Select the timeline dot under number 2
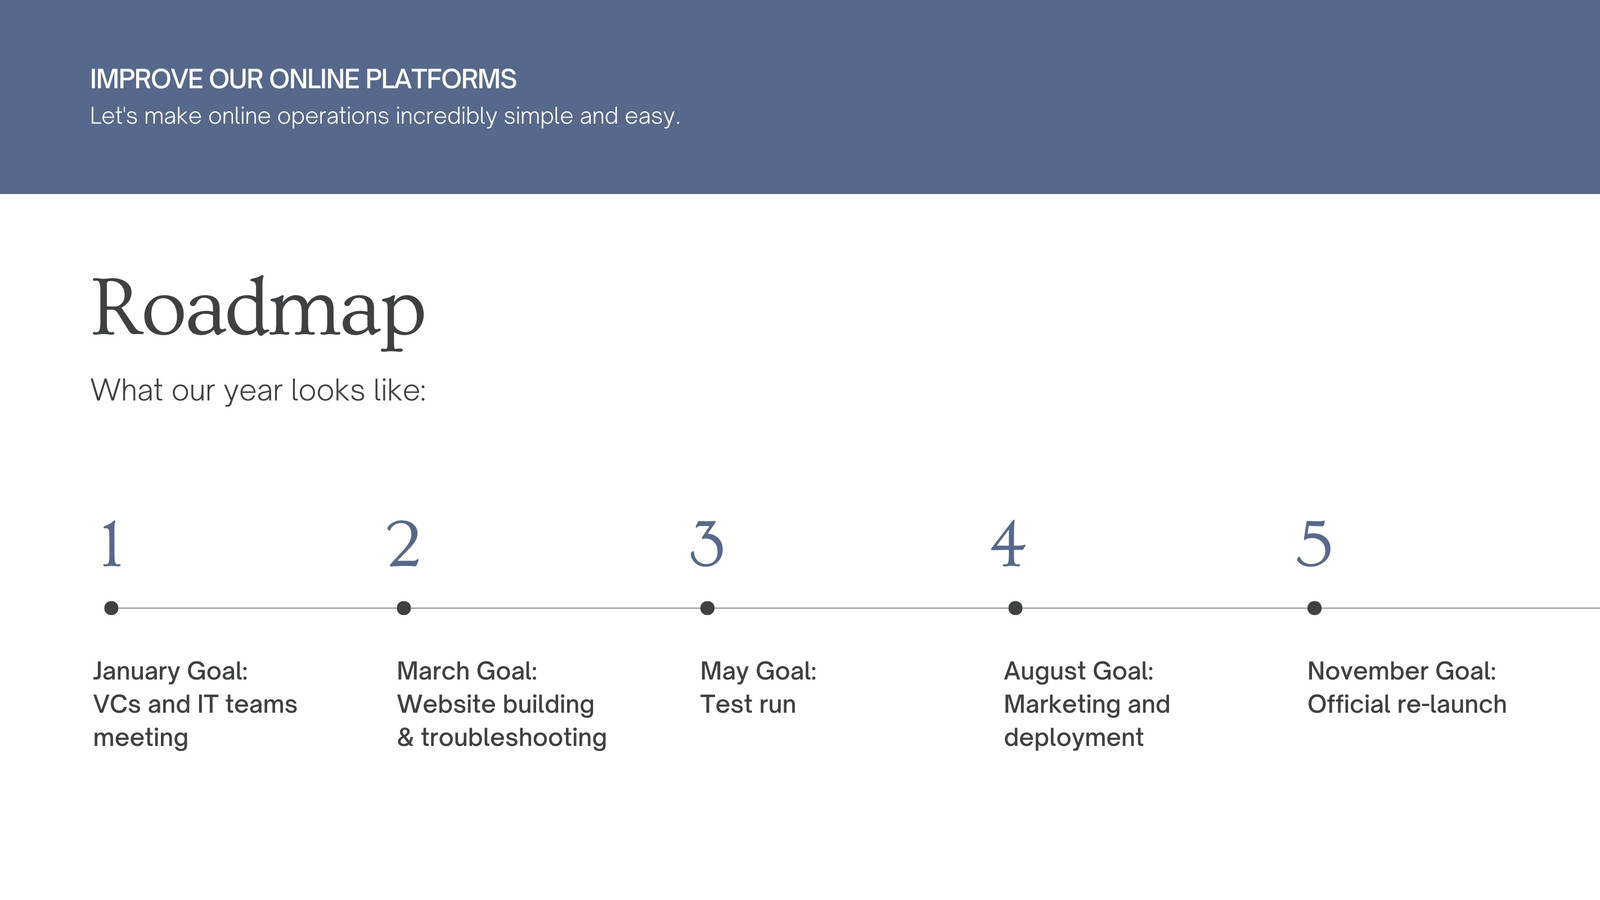 coord(404,608)
